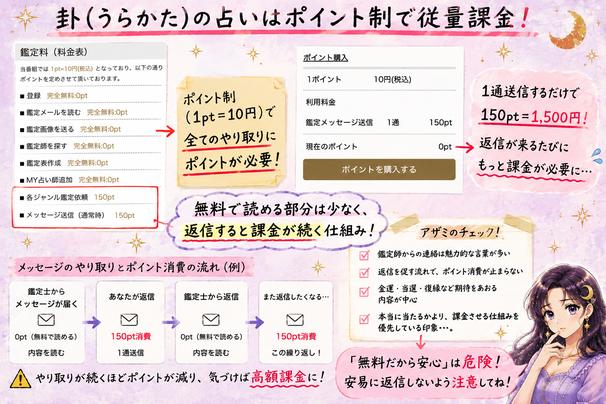Toggle checkbox beside 金運・当選・復縁など期待をあおる
This screenshot has height=404, width=606.
[x=364, y=291]
